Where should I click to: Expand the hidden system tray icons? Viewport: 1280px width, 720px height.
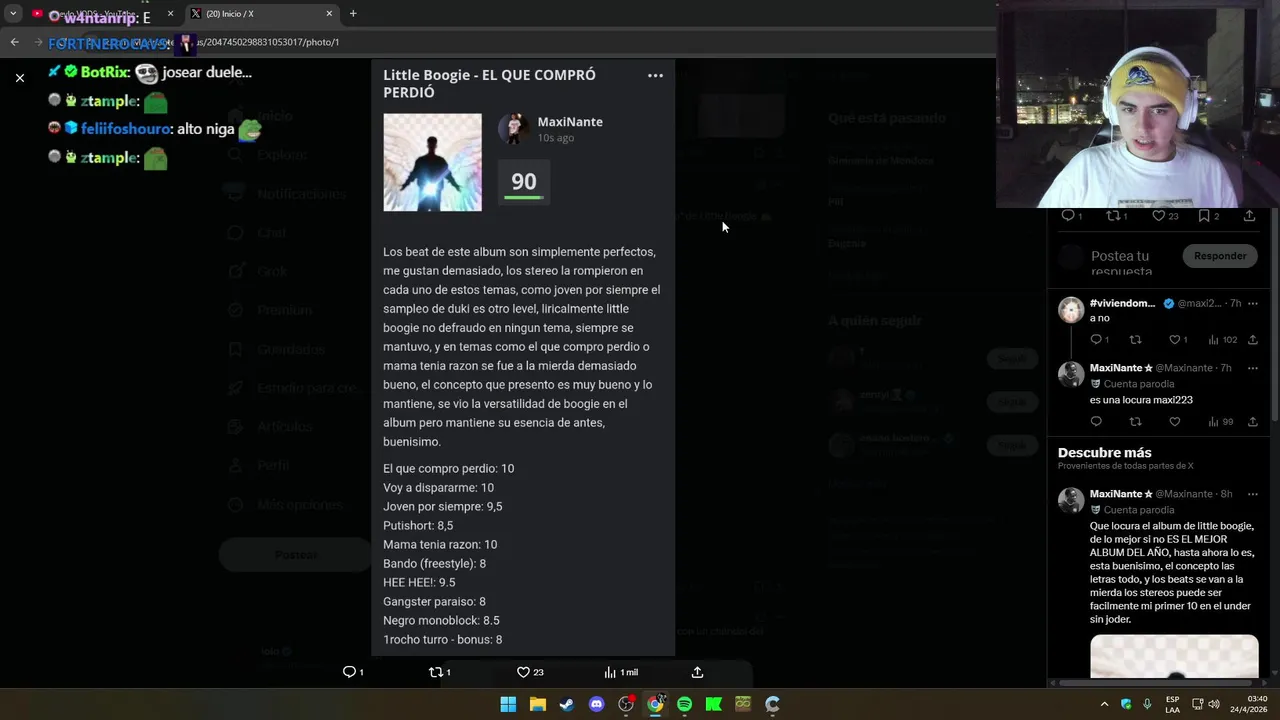click(x=1104, y=704)
